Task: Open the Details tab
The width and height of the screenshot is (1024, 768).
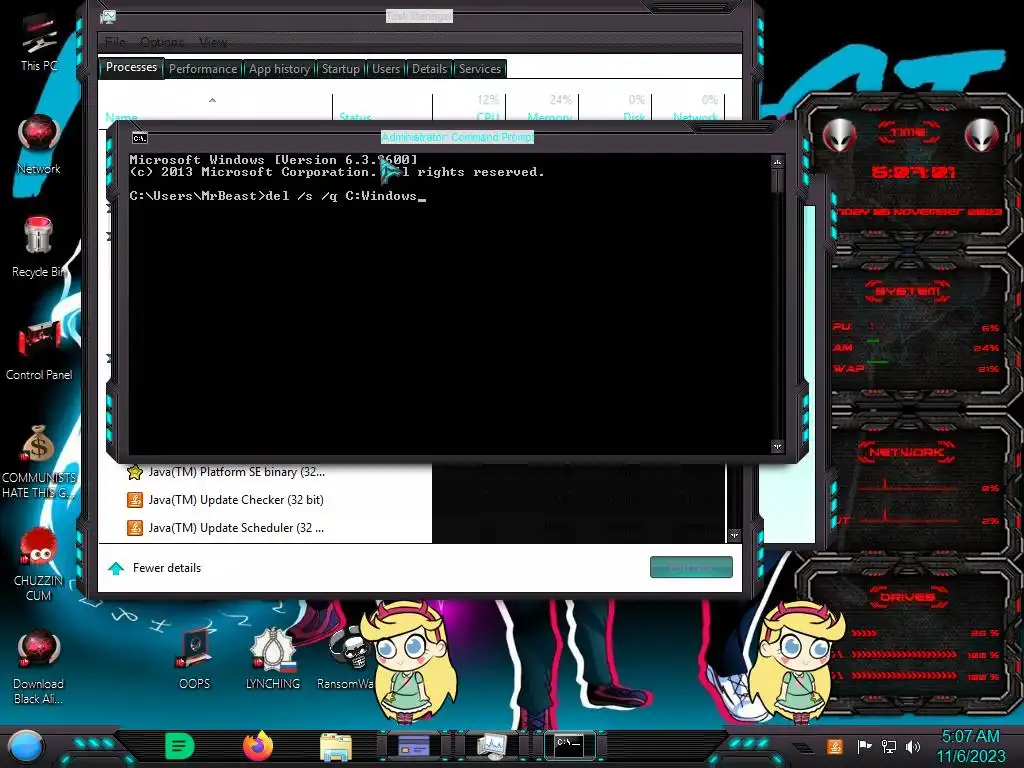Action: point(429,69)
